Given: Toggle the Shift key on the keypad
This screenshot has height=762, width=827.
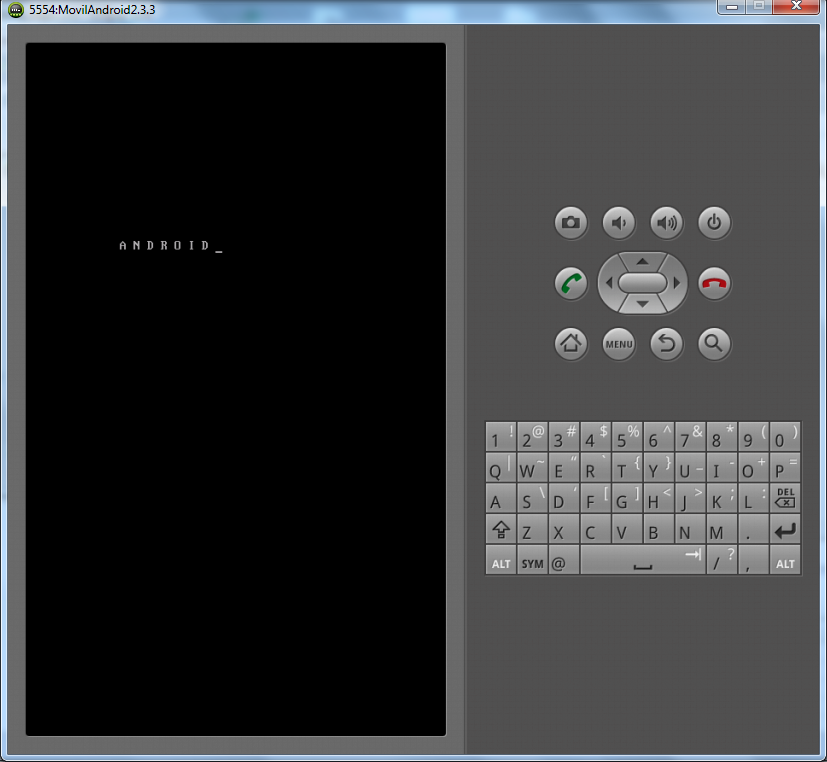Looking at the screenshot, I should click(500, 530).
